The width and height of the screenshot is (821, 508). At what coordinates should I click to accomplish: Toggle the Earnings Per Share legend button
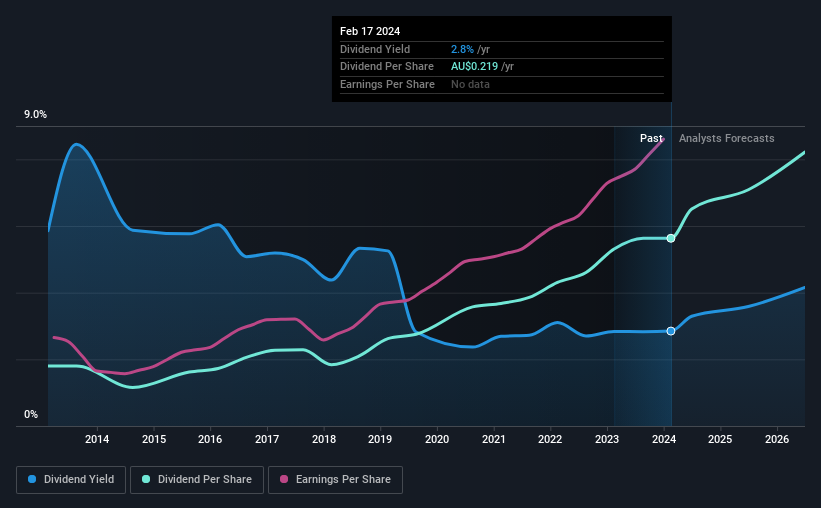coord(335,480)
